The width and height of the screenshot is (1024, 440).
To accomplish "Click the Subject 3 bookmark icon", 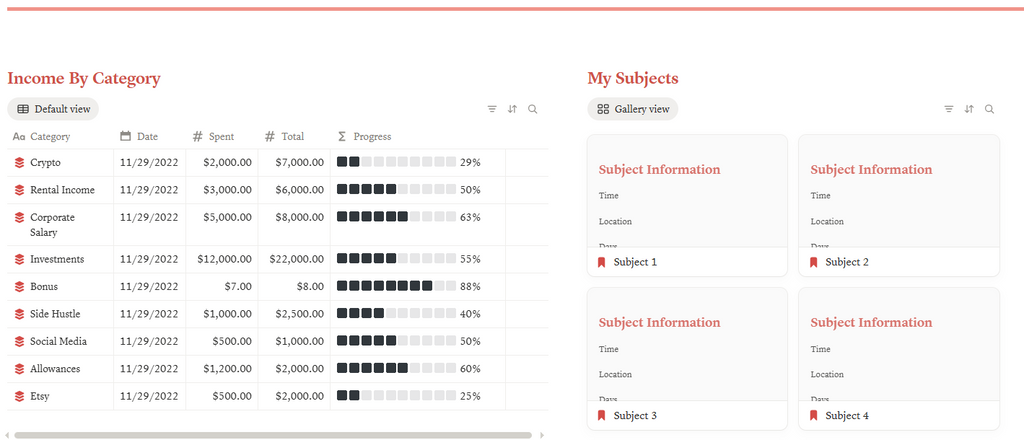I will click(601, 415).
